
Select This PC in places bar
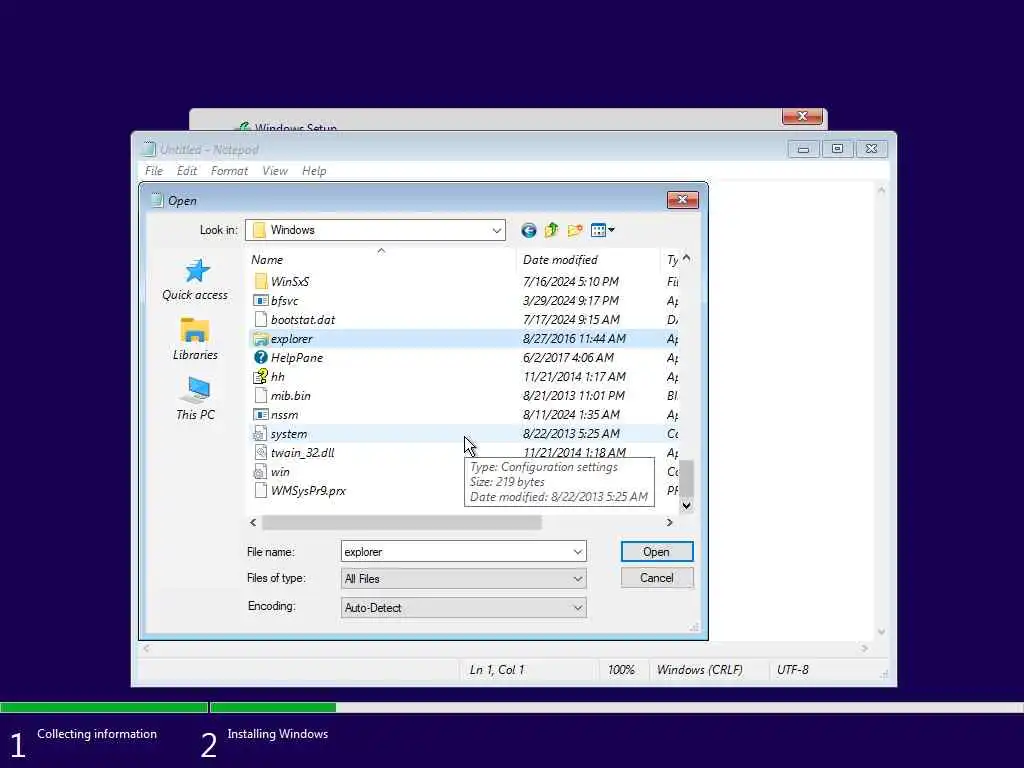click(195, 398)
